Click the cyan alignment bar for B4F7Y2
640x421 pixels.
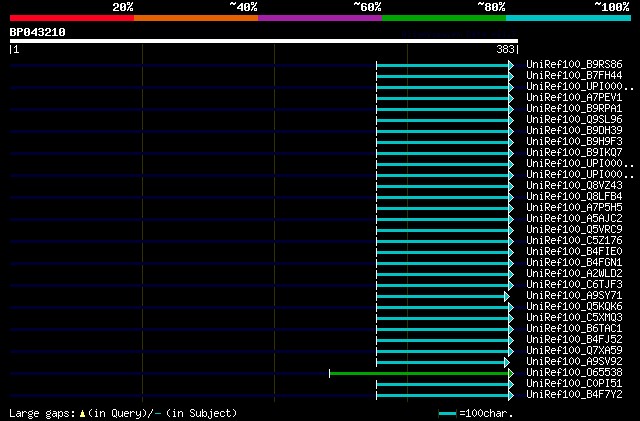click(x=442, y=396)
